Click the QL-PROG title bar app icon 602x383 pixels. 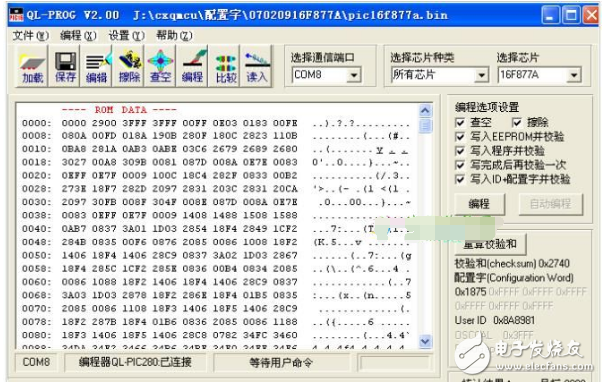(16, 15)
